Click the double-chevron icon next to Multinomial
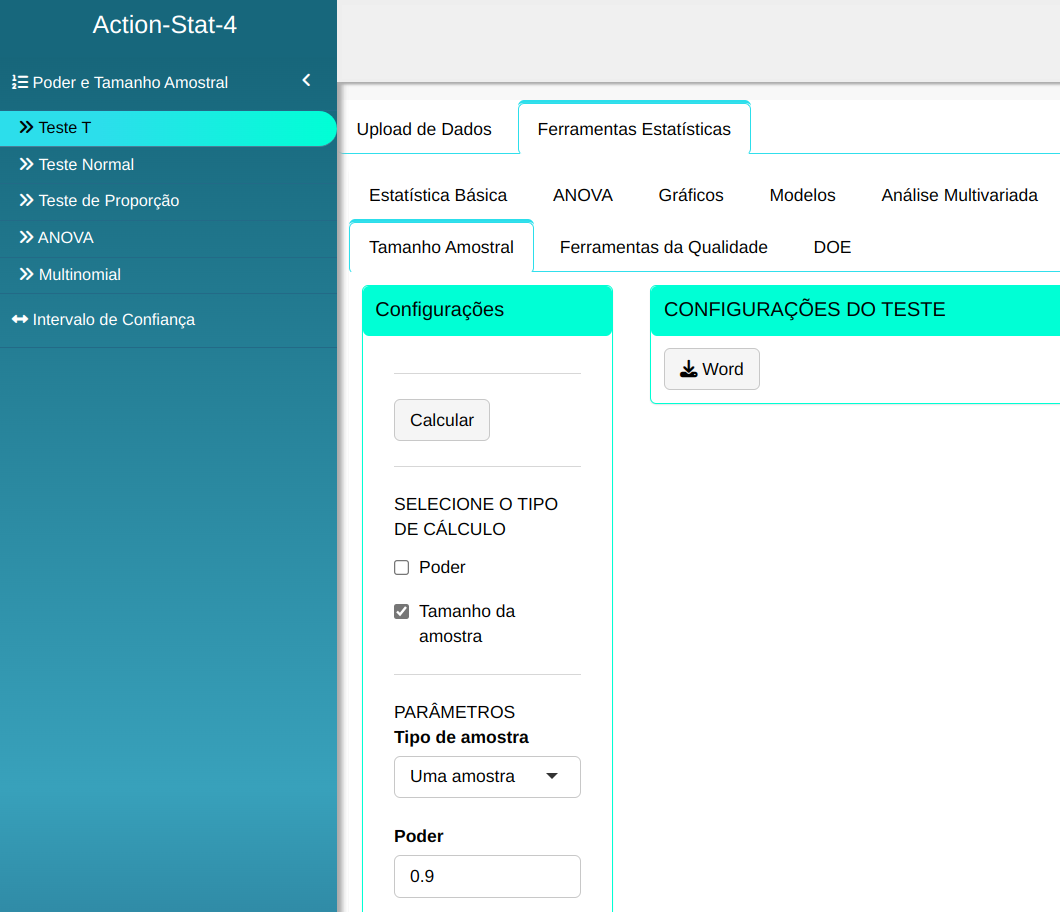 pyautogui.click(x=26, y=274)
